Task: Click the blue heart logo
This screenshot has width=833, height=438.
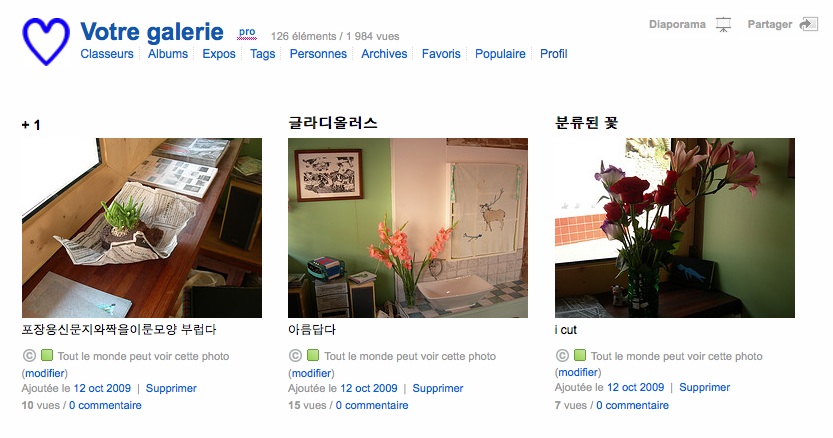Action: [x=46, y=41]
